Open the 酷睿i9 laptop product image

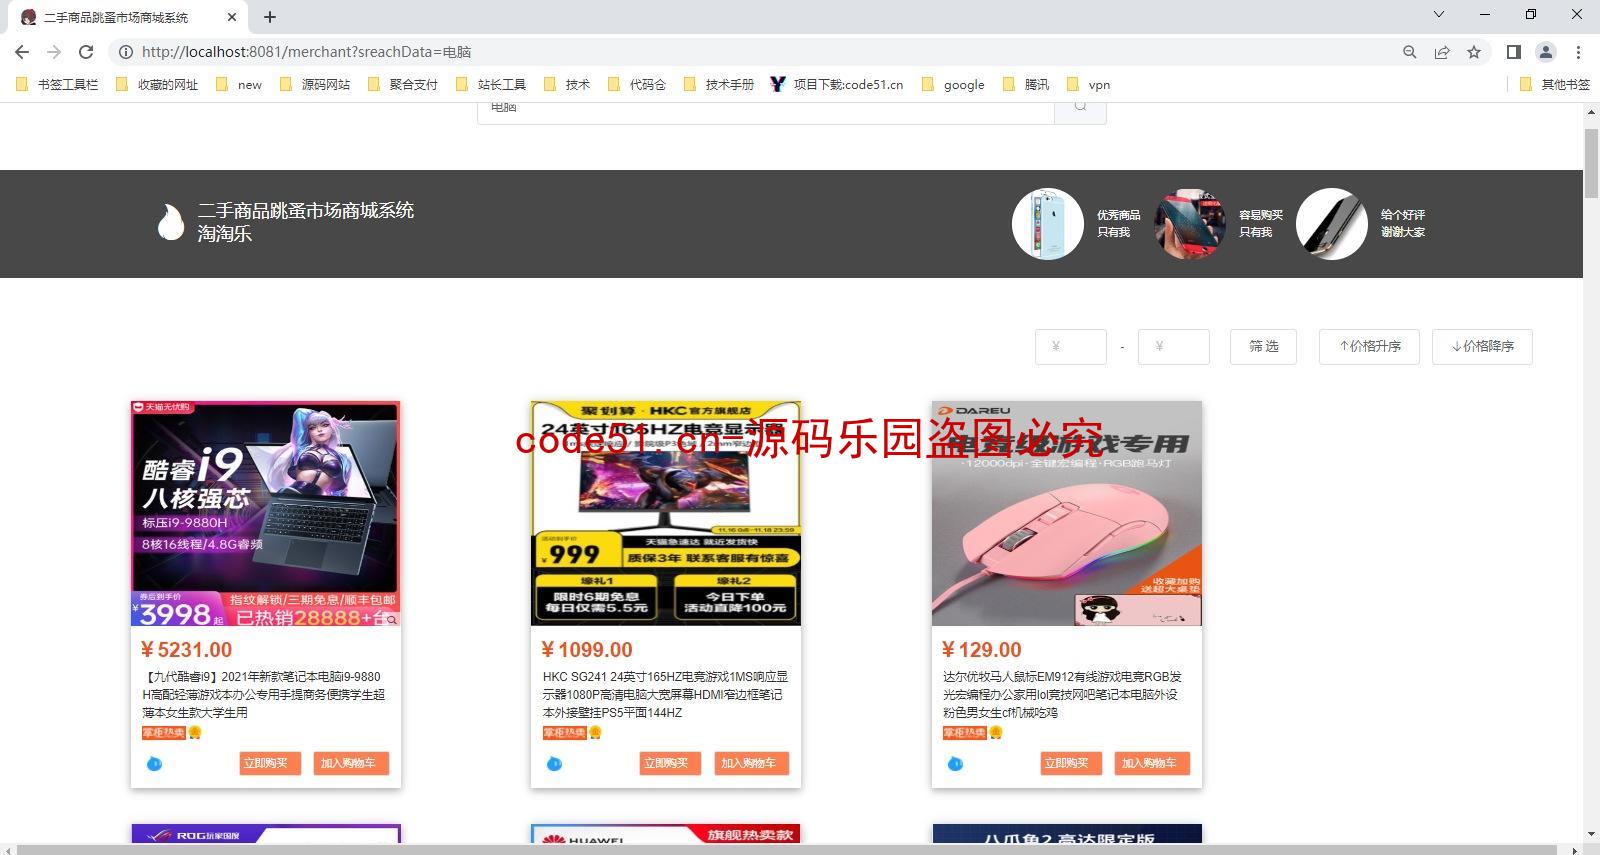coord(266,514)
